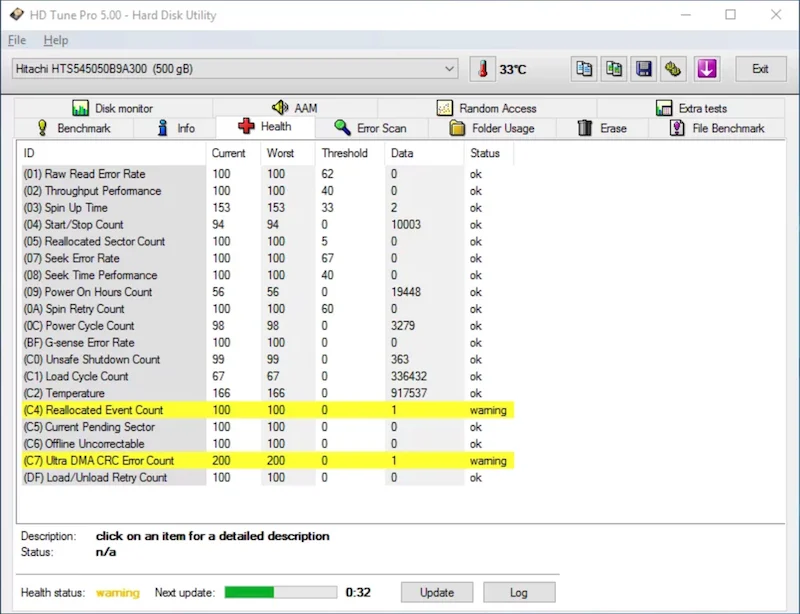
Task: Select the Seek Time Performance row
Action: (268, 275)
